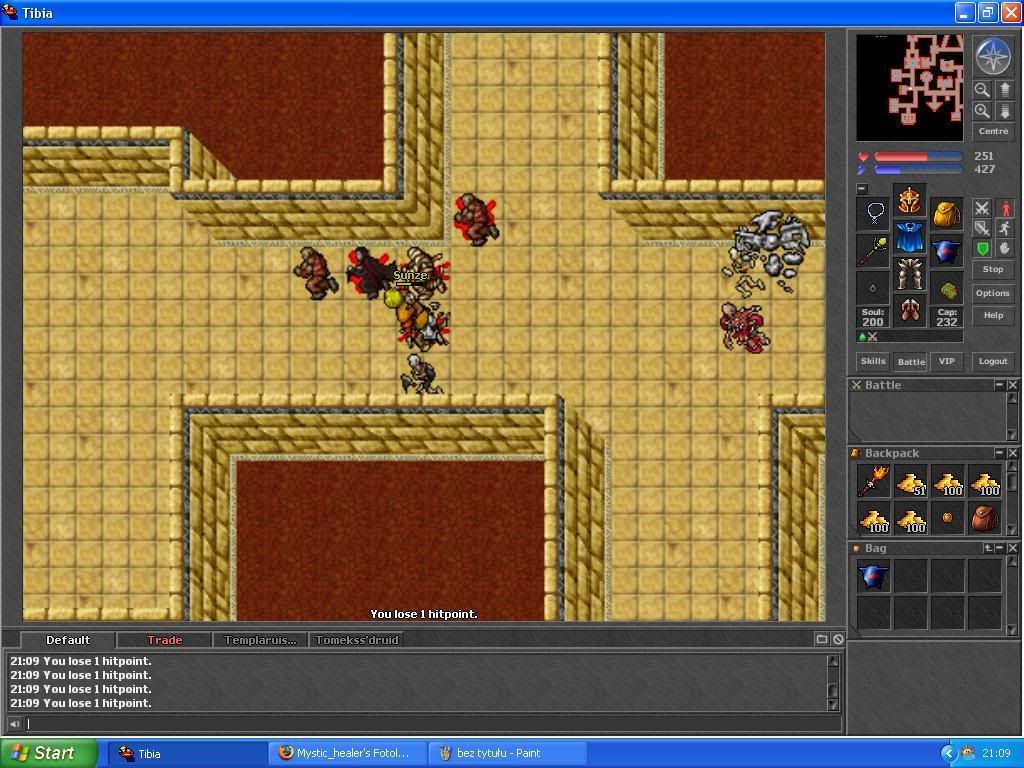Zoom out the minimap

[x=982, y=89]
